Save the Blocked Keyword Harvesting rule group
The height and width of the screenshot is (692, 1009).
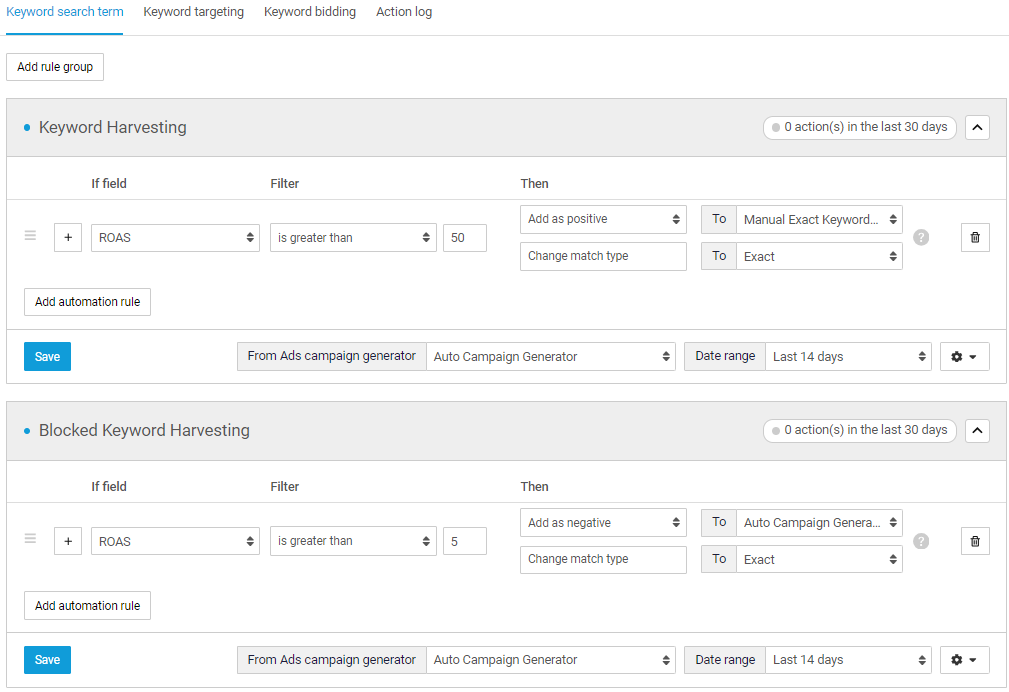point(47,660)
